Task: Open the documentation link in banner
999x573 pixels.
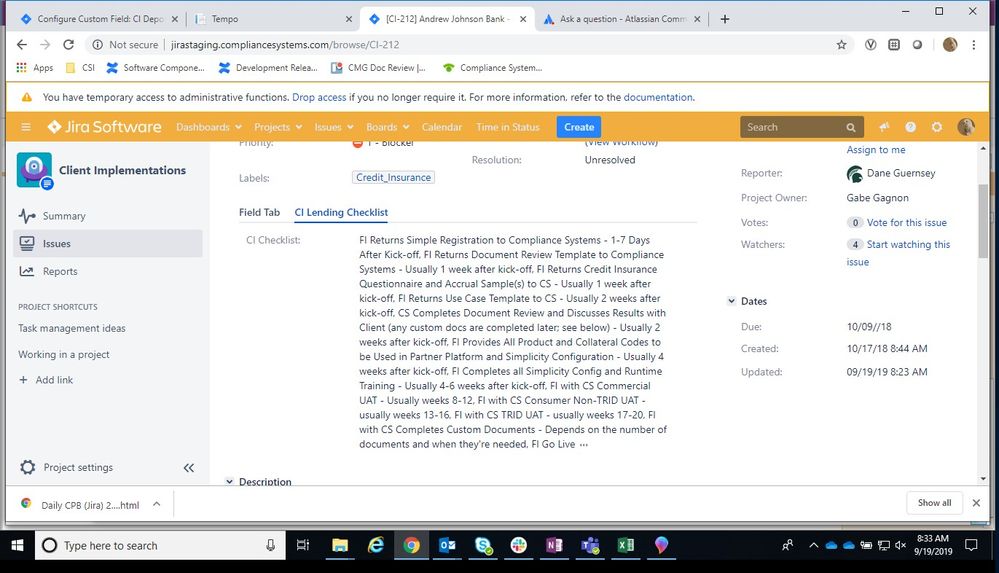Action: coord(658,98)
